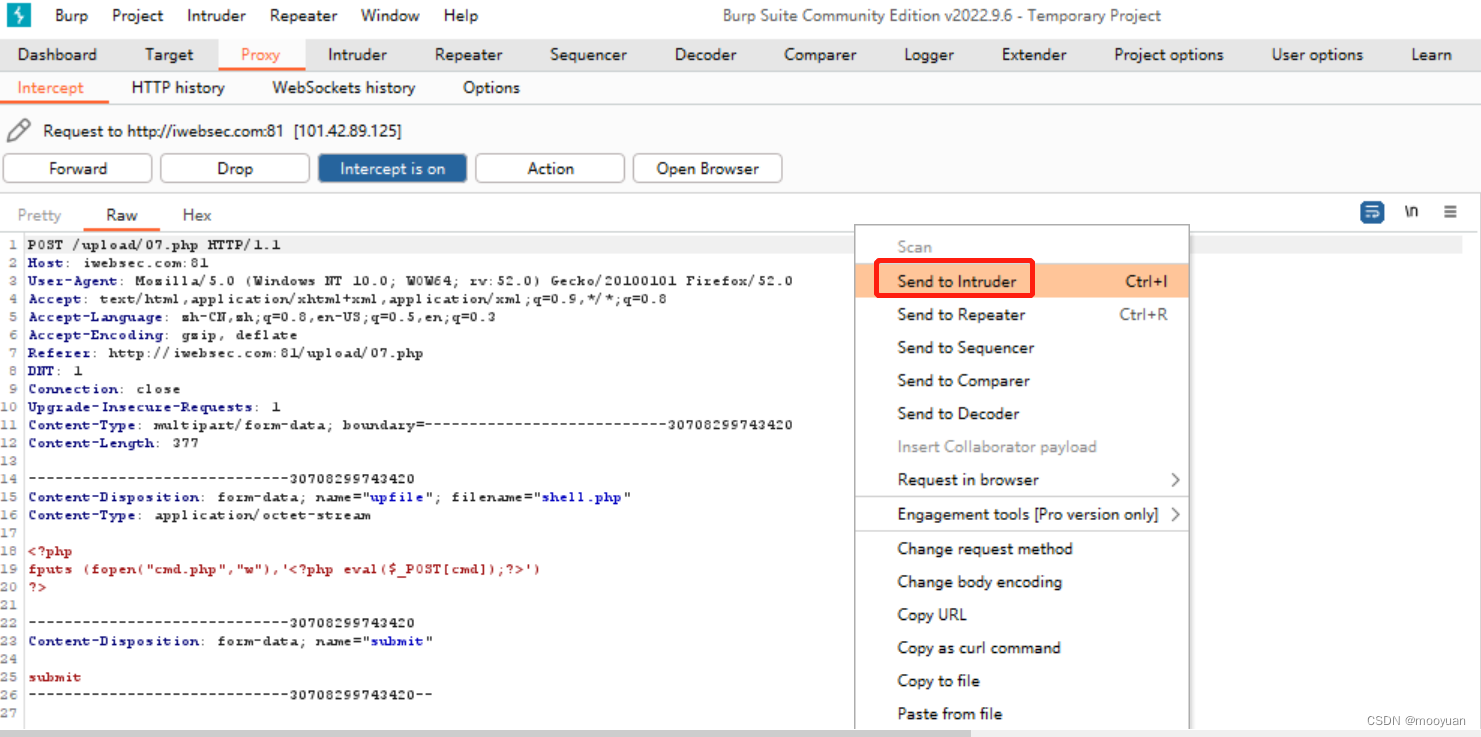Click the "Referer" header line

click(225, 353)
